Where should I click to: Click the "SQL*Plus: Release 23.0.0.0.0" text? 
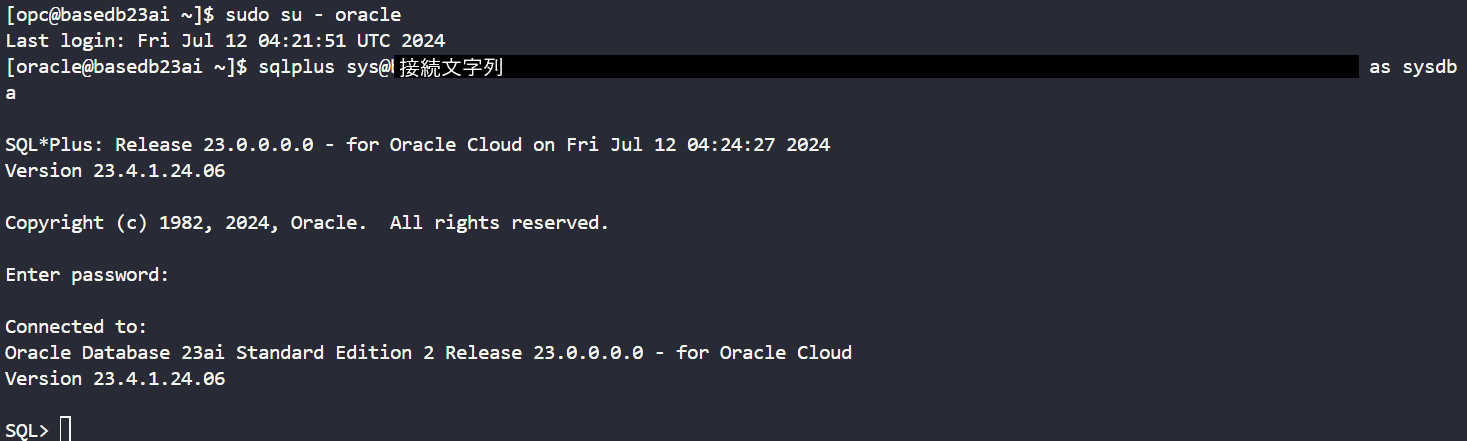[x=170, y=145]
